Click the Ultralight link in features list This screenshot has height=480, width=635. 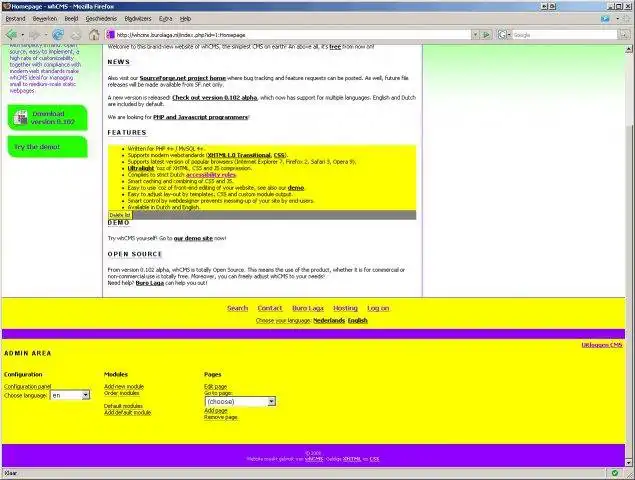coord(141,168)
